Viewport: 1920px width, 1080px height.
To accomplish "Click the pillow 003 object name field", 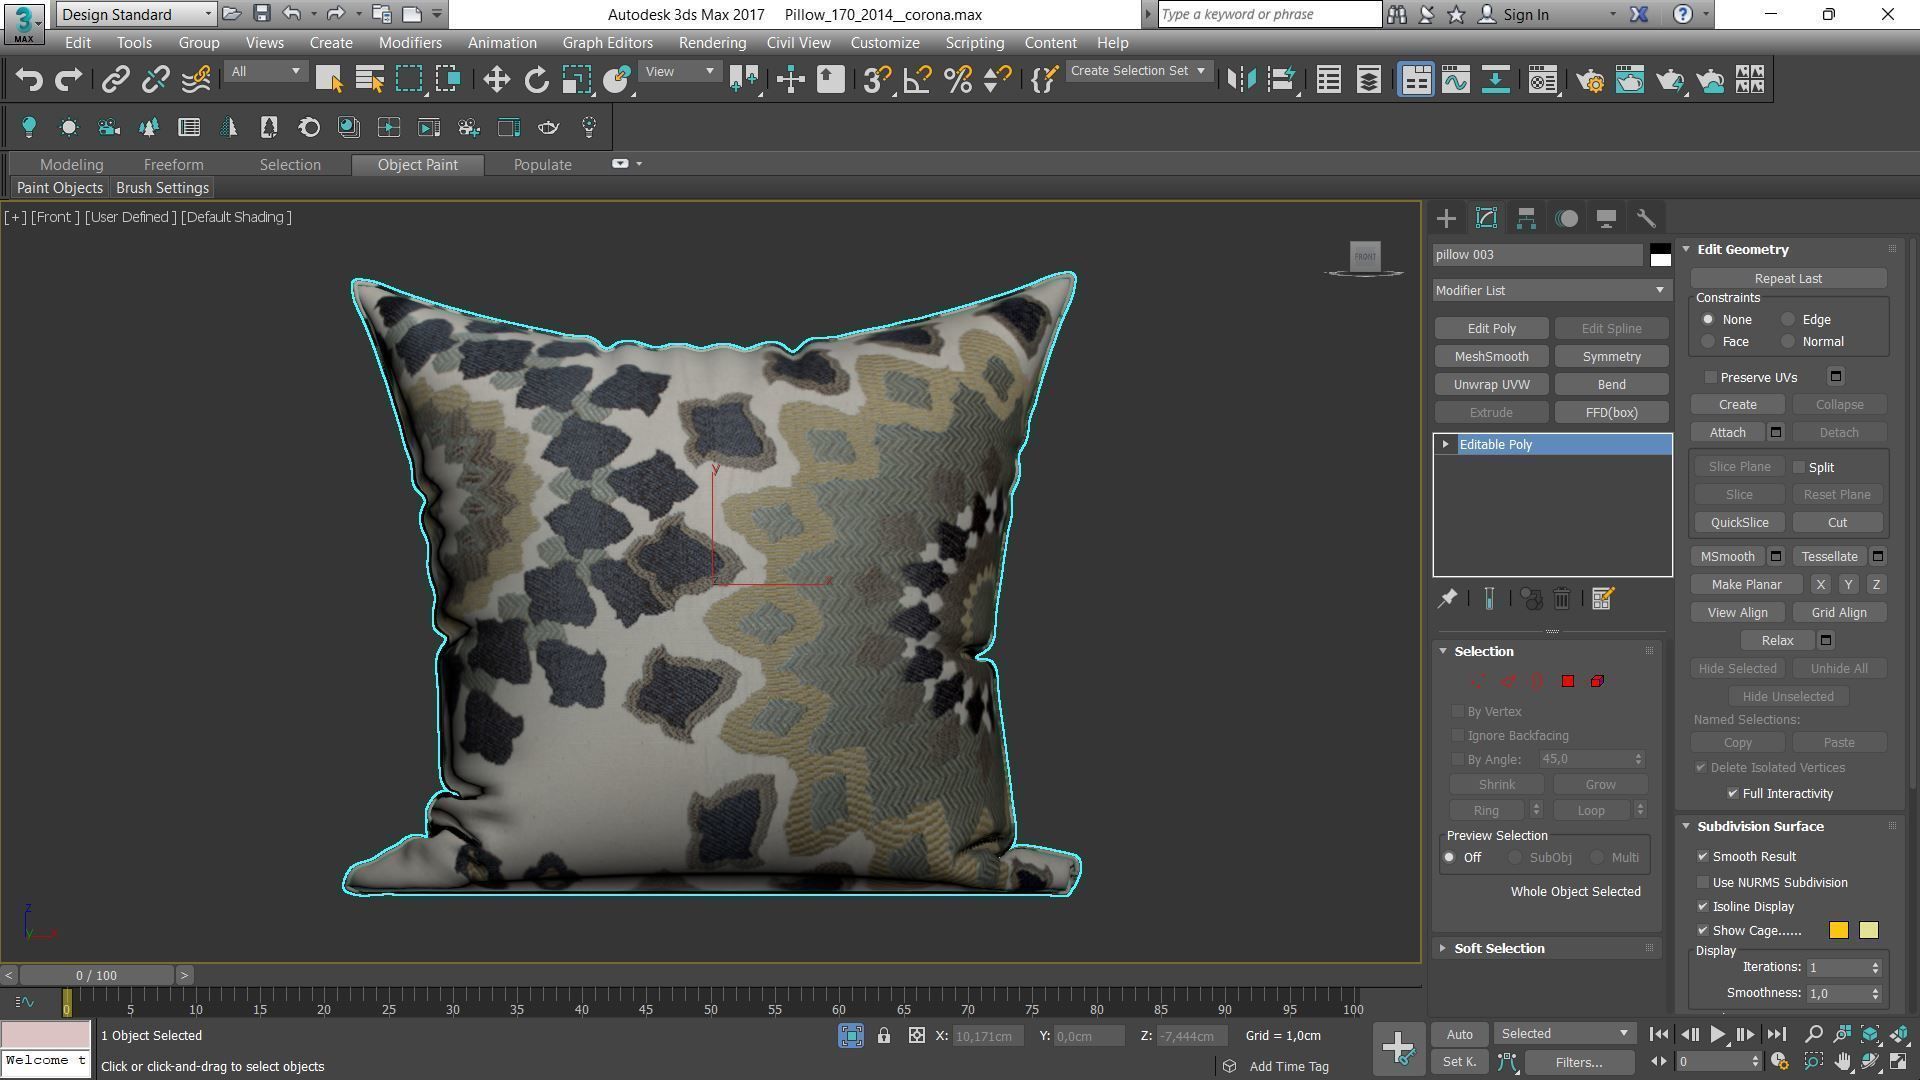I will [x=1538, y=255].
